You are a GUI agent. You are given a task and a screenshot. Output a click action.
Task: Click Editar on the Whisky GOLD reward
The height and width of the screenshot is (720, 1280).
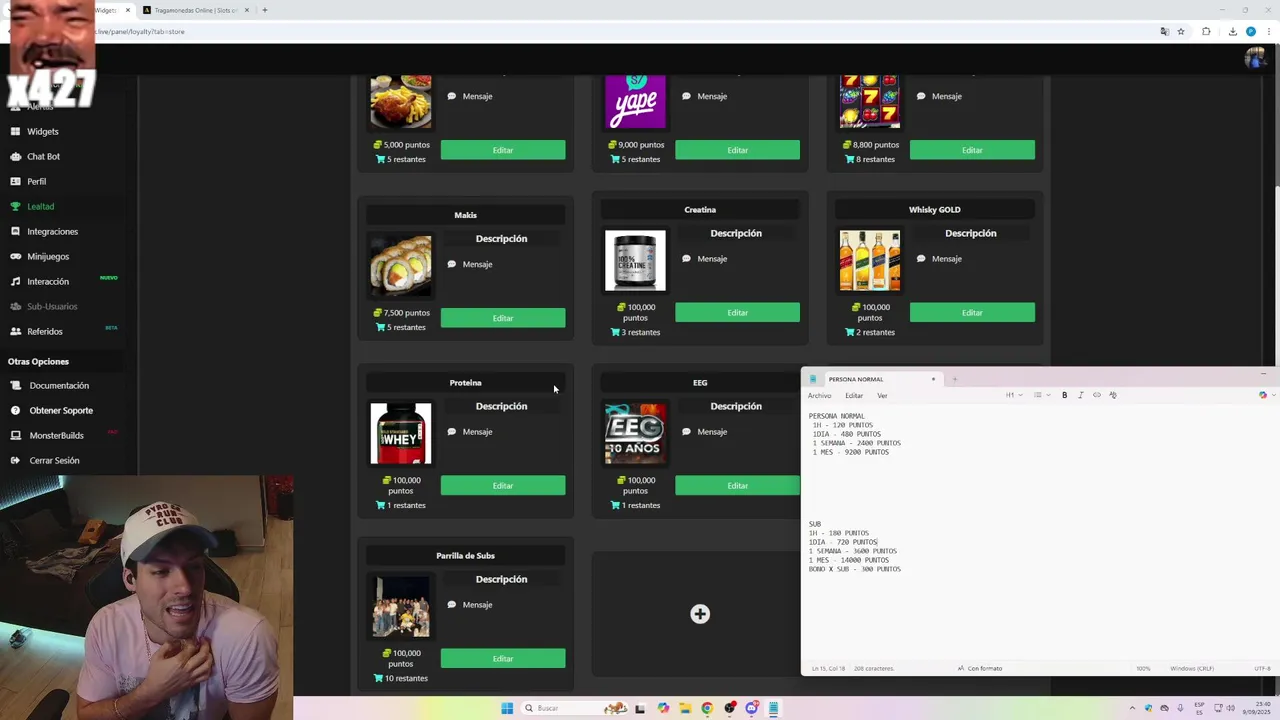972,312
